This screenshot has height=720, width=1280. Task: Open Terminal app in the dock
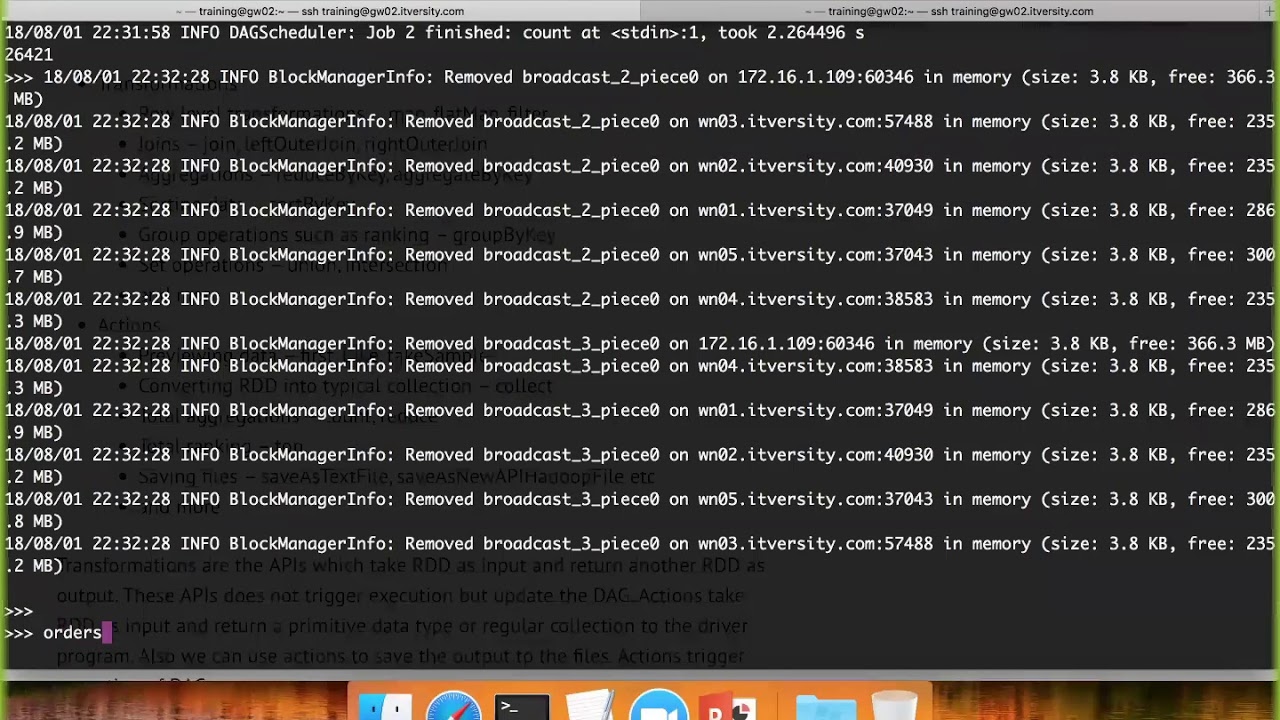522,705
